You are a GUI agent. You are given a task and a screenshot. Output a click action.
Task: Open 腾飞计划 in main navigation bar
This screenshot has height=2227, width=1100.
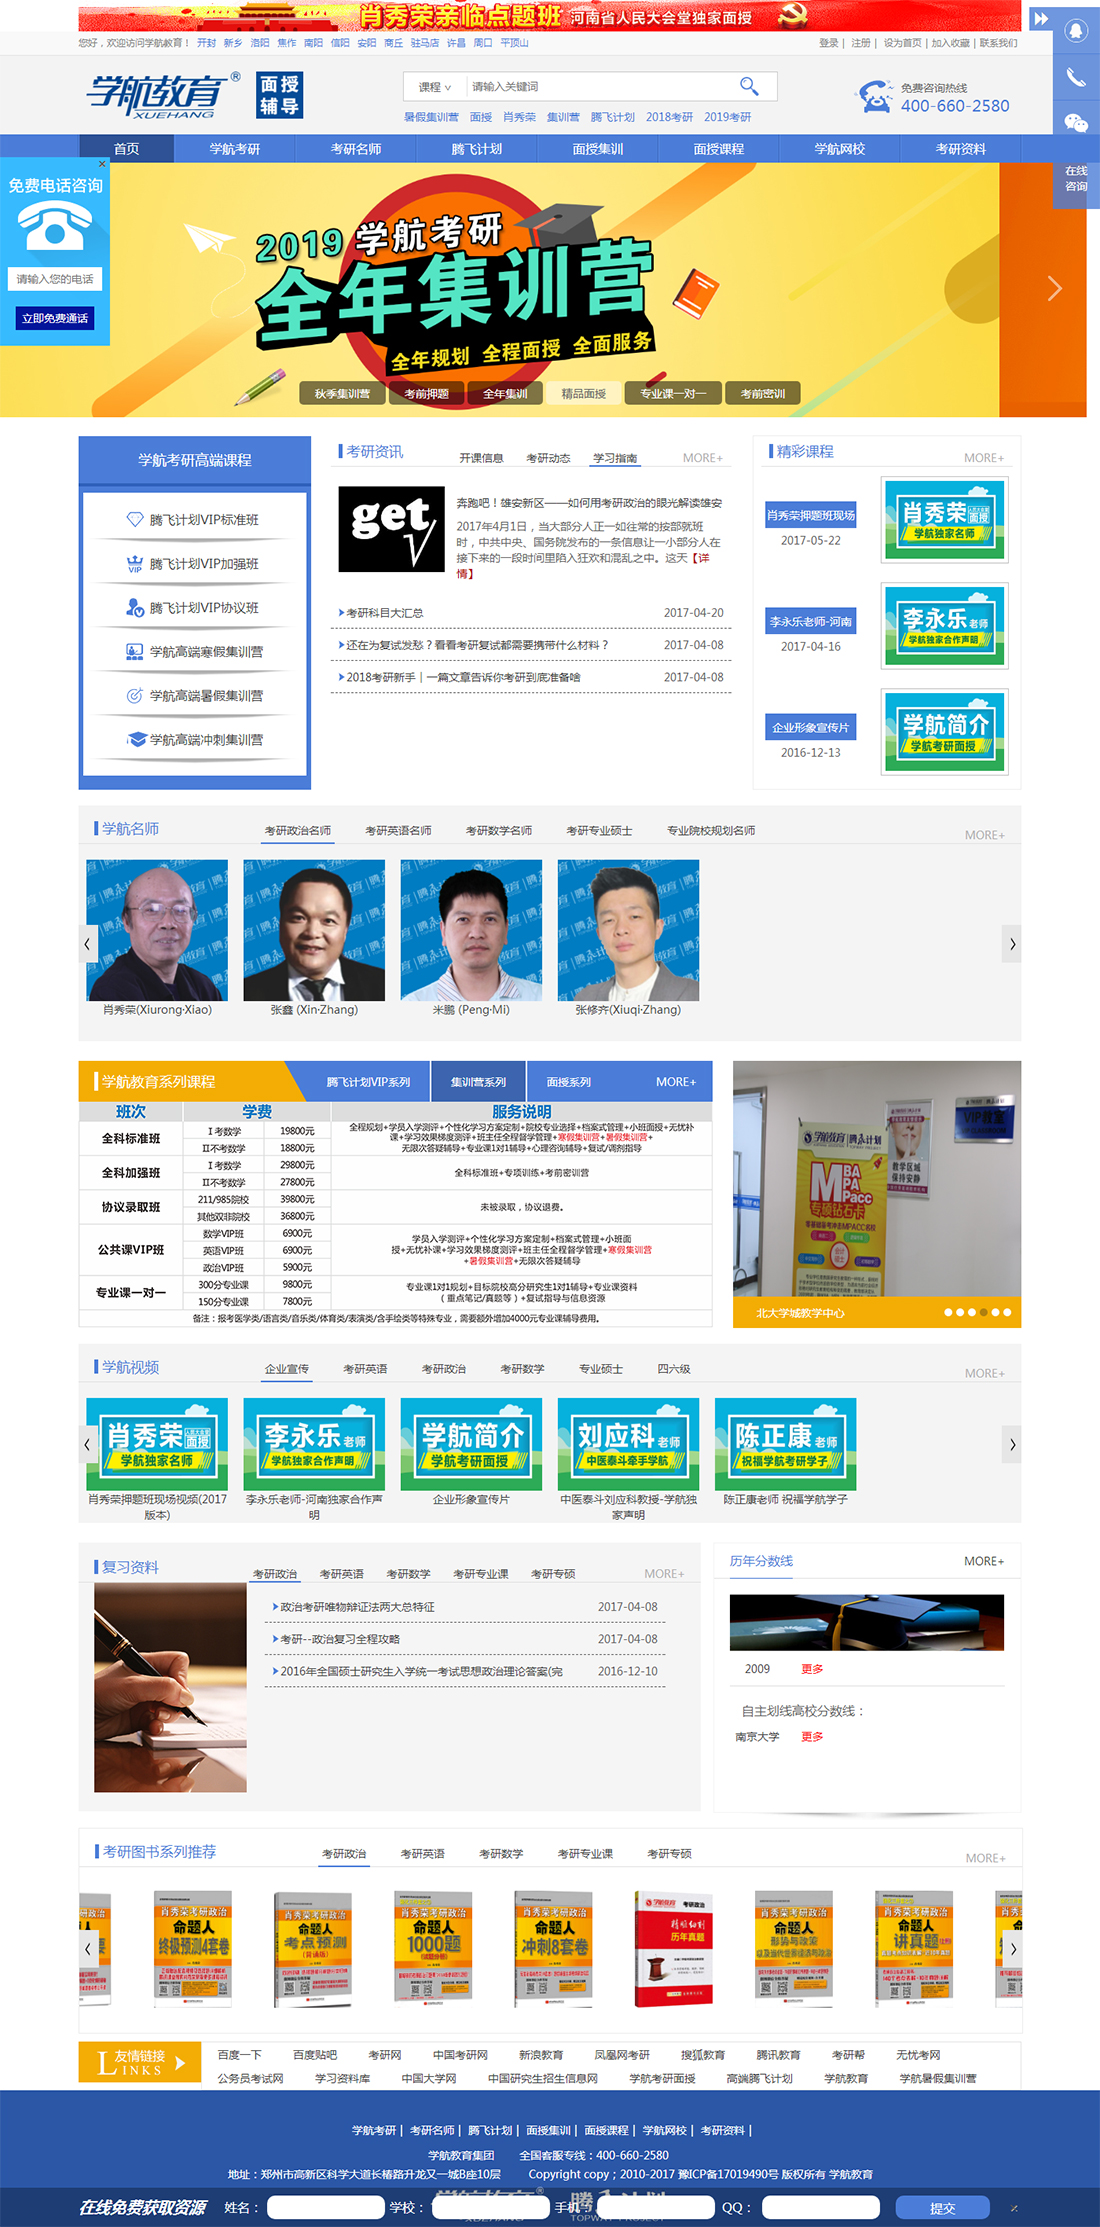pos(476,149)
